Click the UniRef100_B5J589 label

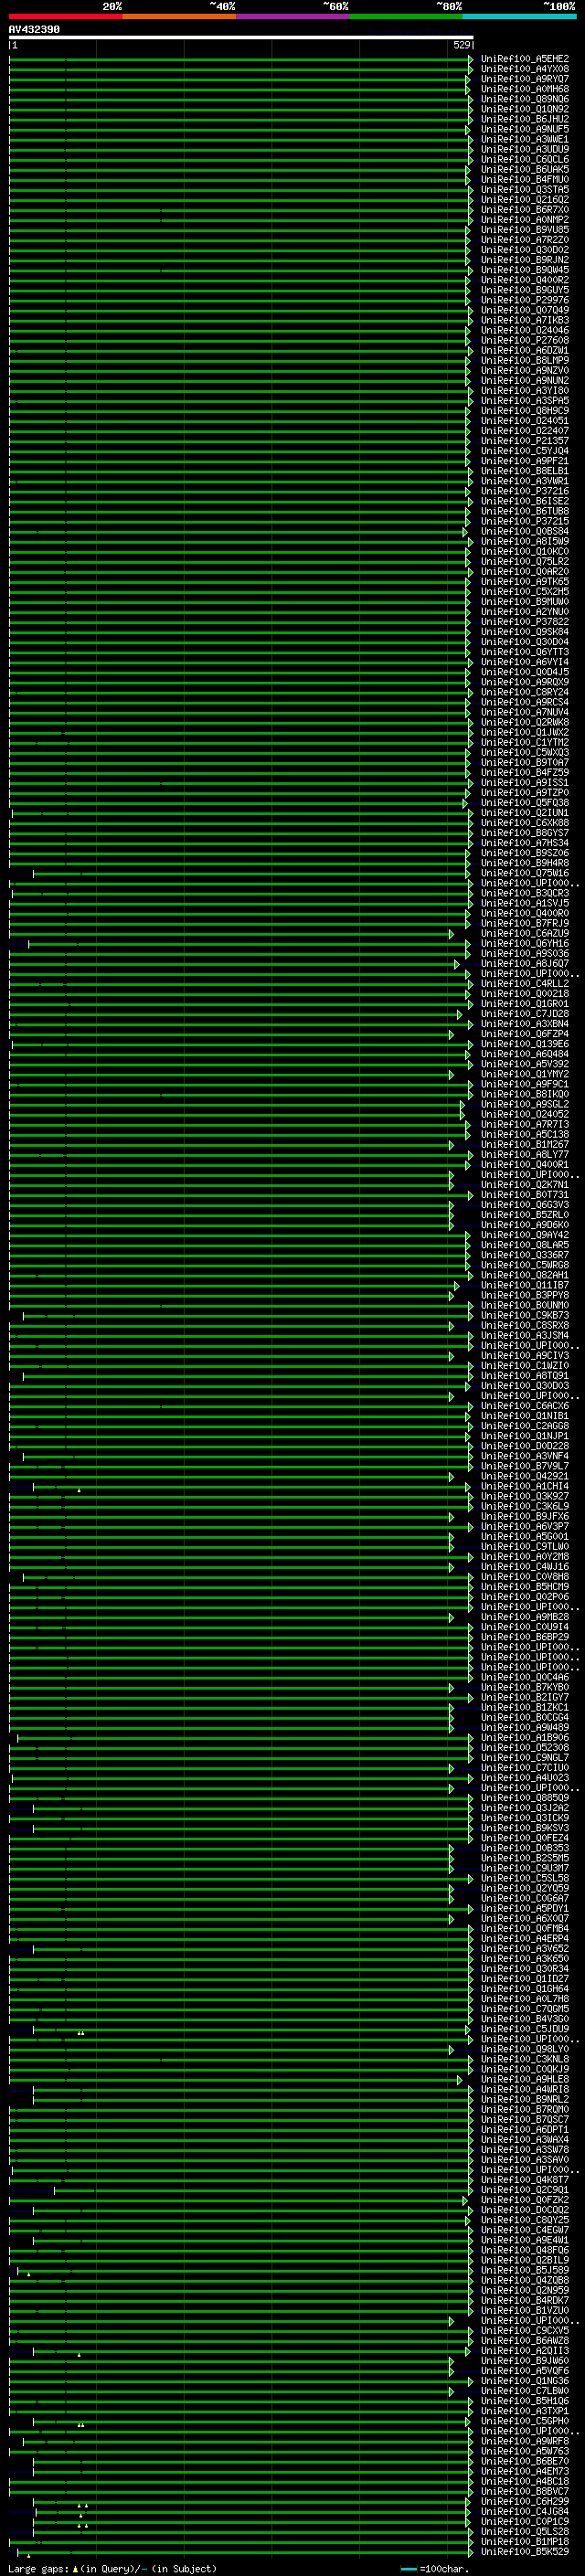[x=525, y=2270]
